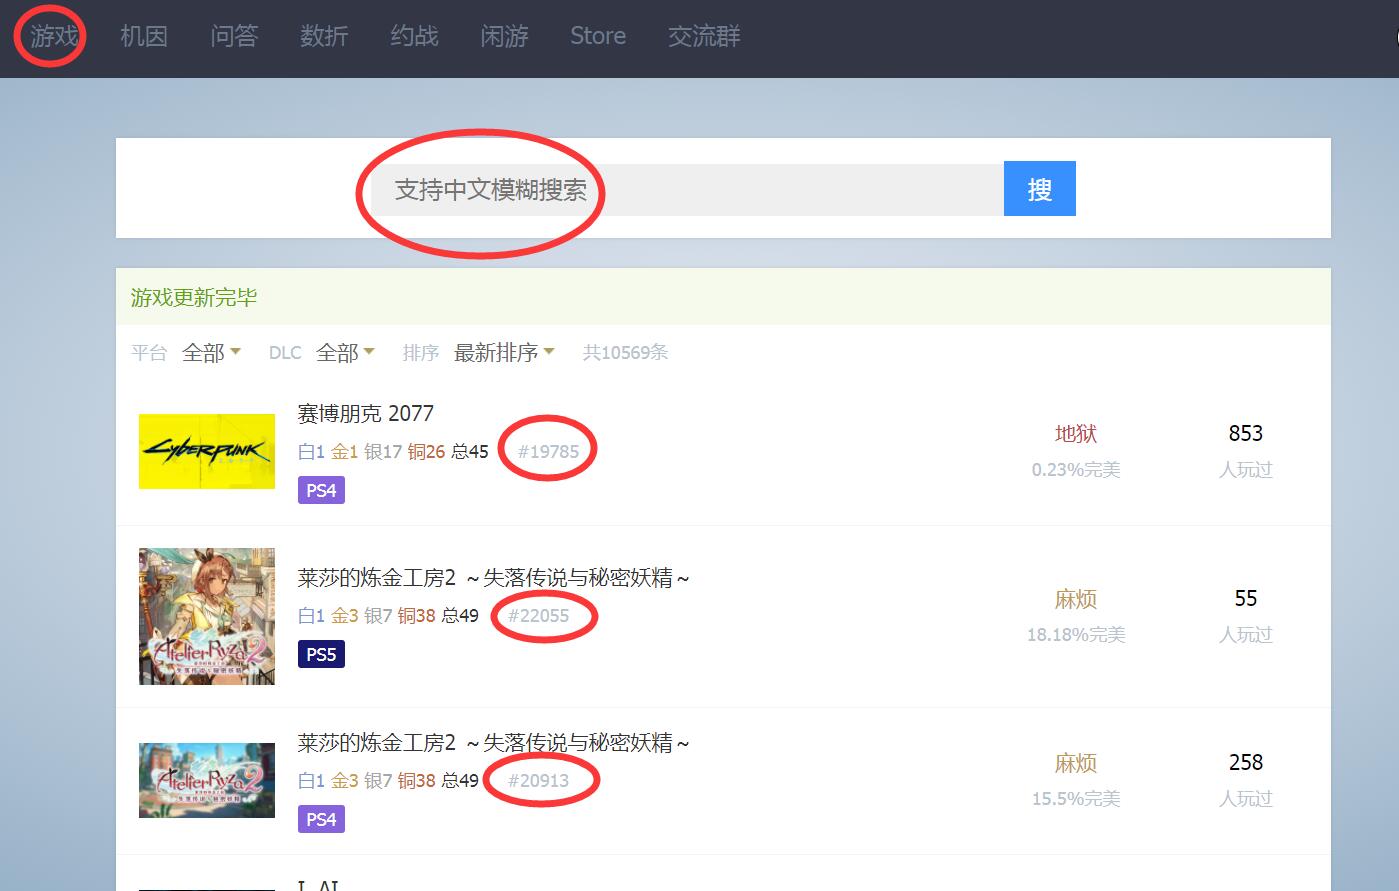Open the 赛博朋克 2077 game title
The image size is (1399, 891).
point(365,414)
